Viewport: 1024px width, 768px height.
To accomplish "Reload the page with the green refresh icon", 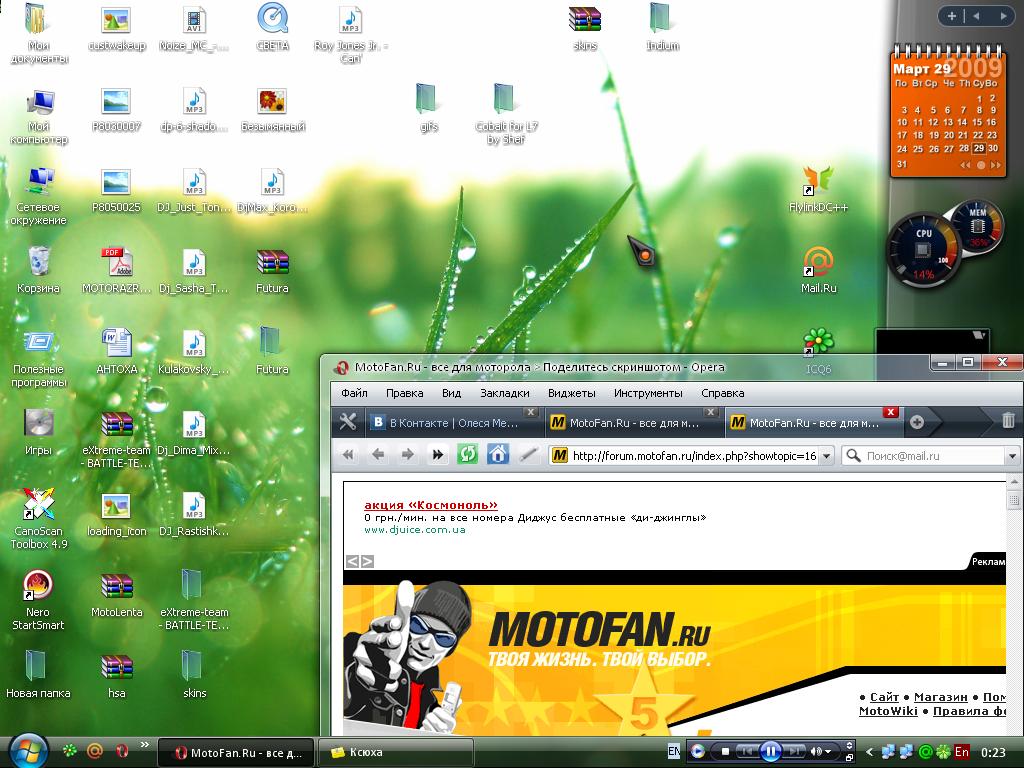I will point(468,455).
